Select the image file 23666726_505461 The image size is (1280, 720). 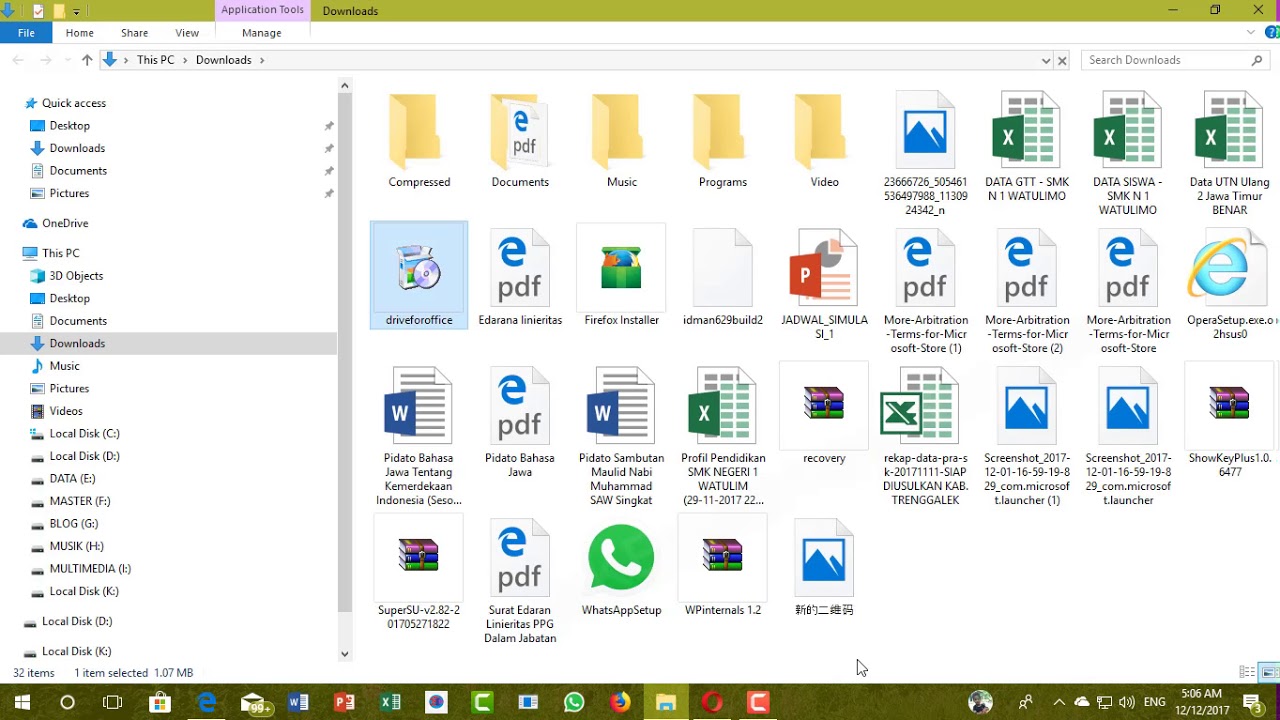925,153
